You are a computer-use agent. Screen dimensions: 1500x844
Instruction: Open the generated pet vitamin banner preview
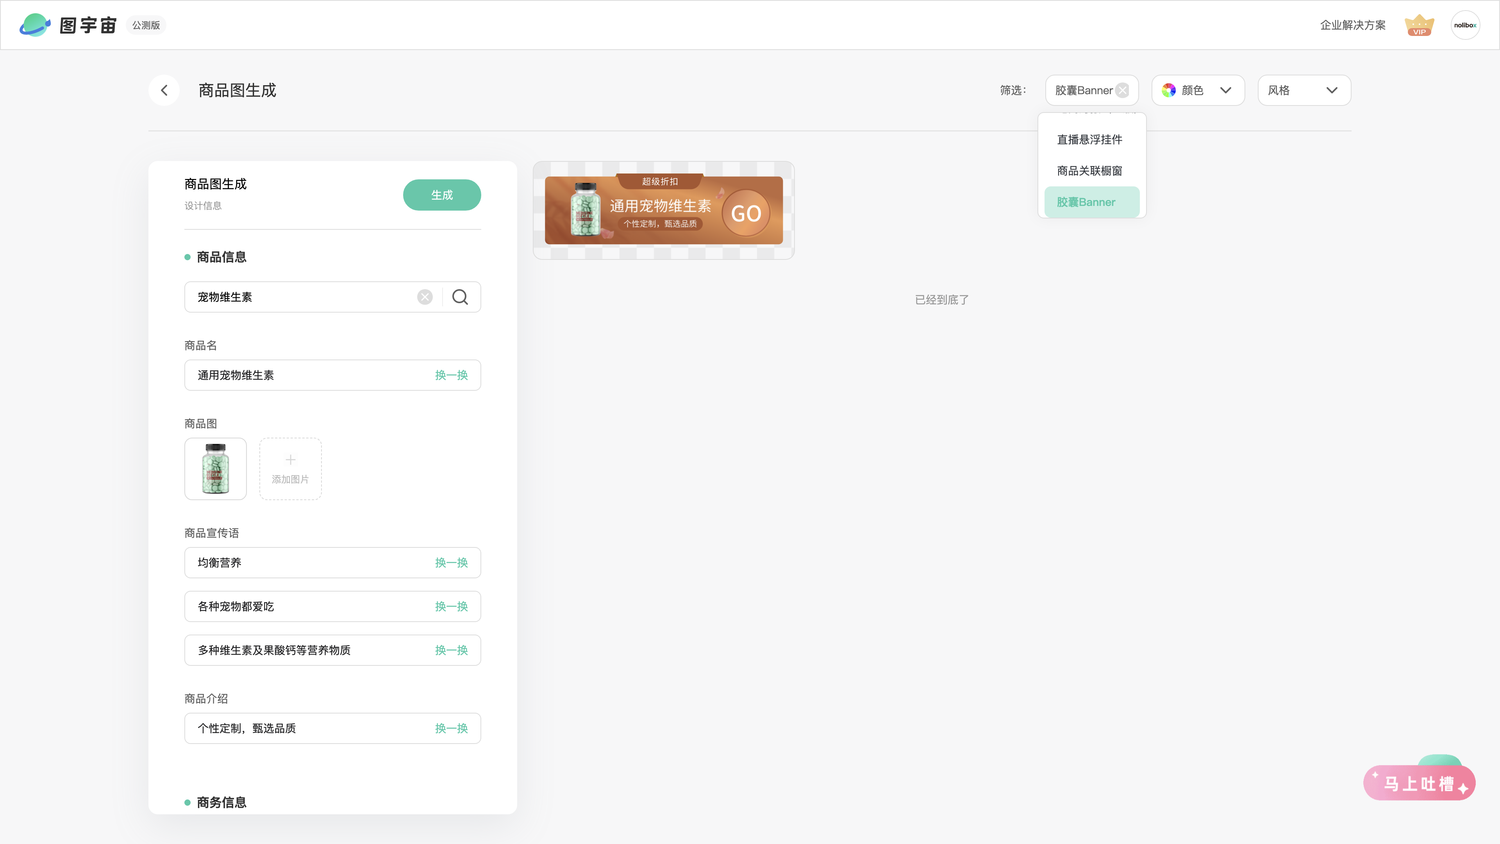[x=664, y=210]
